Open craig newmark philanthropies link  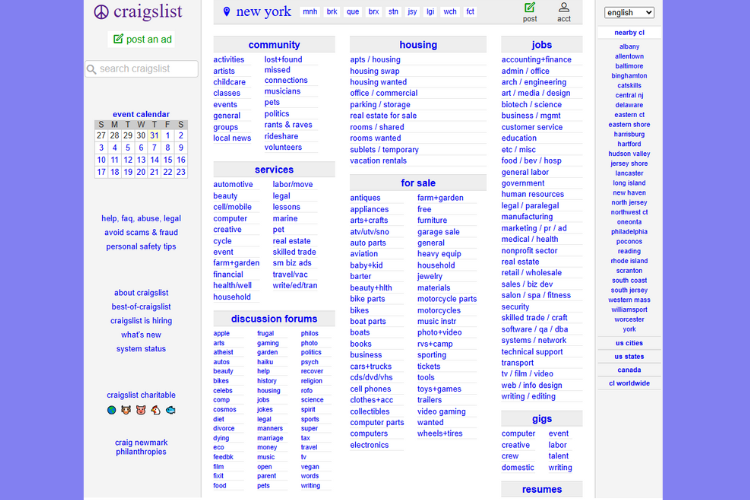coord(141,447)
